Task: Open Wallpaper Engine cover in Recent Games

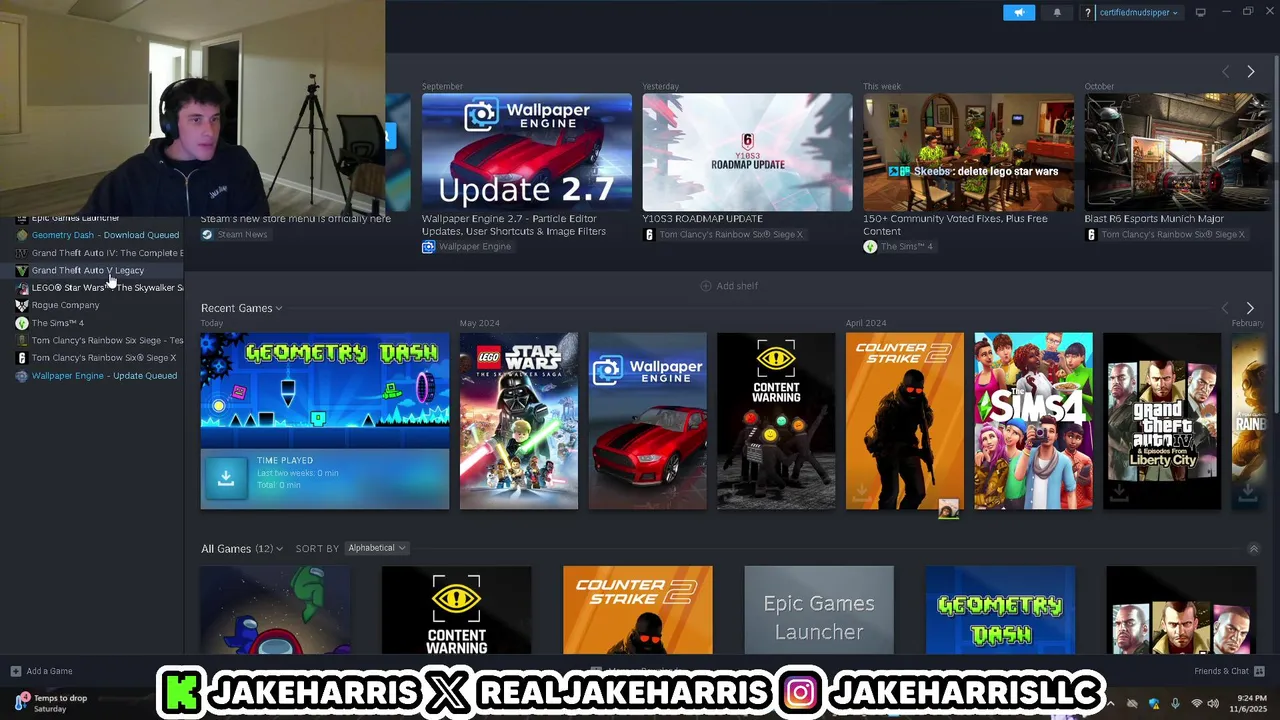Action: 647,421
